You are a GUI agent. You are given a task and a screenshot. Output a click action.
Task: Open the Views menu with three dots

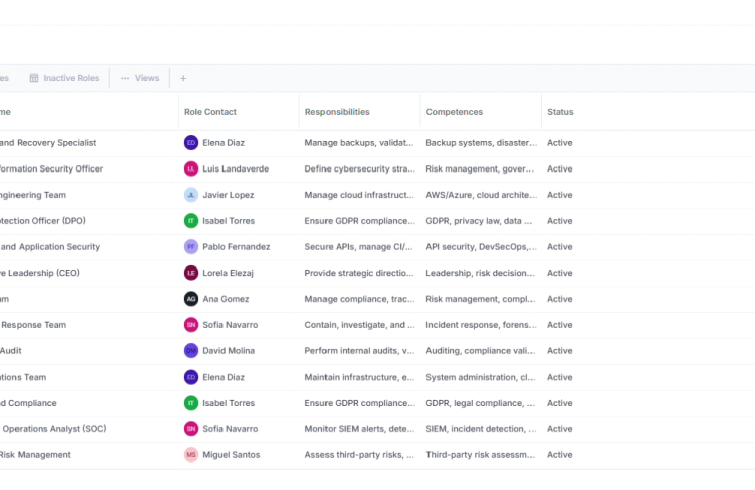tap(140, 78)
